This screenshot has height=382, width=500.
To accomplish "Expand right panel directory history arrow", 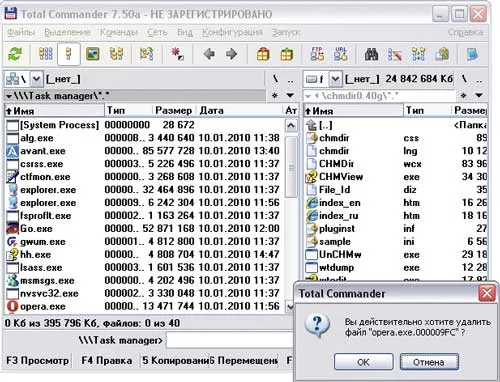I will pyautogui.click(x=479, y=96).
